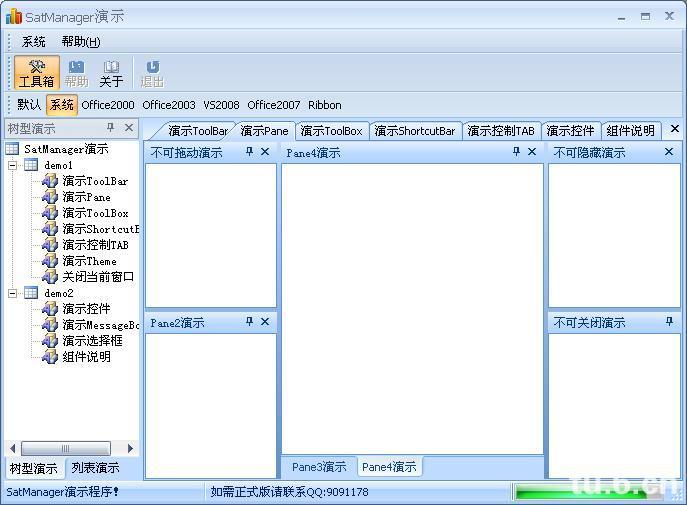Switch to the 演示ToolBox tab
This screenshot has height=505, width=687.
pyautogui.click(x=331, y=131)
